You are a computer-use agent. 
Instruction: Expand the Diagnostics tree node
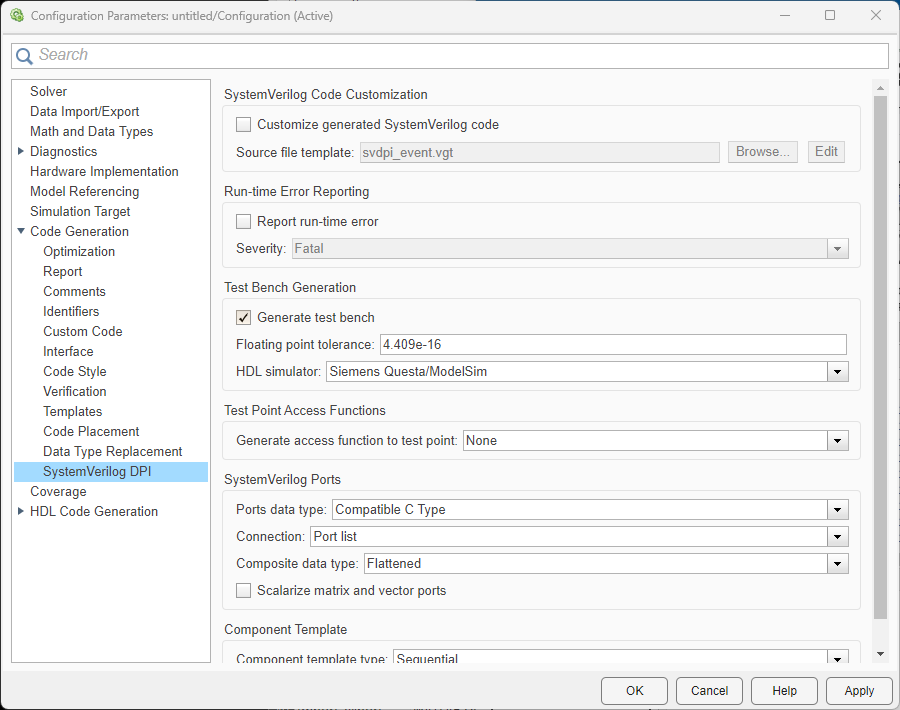21,151
